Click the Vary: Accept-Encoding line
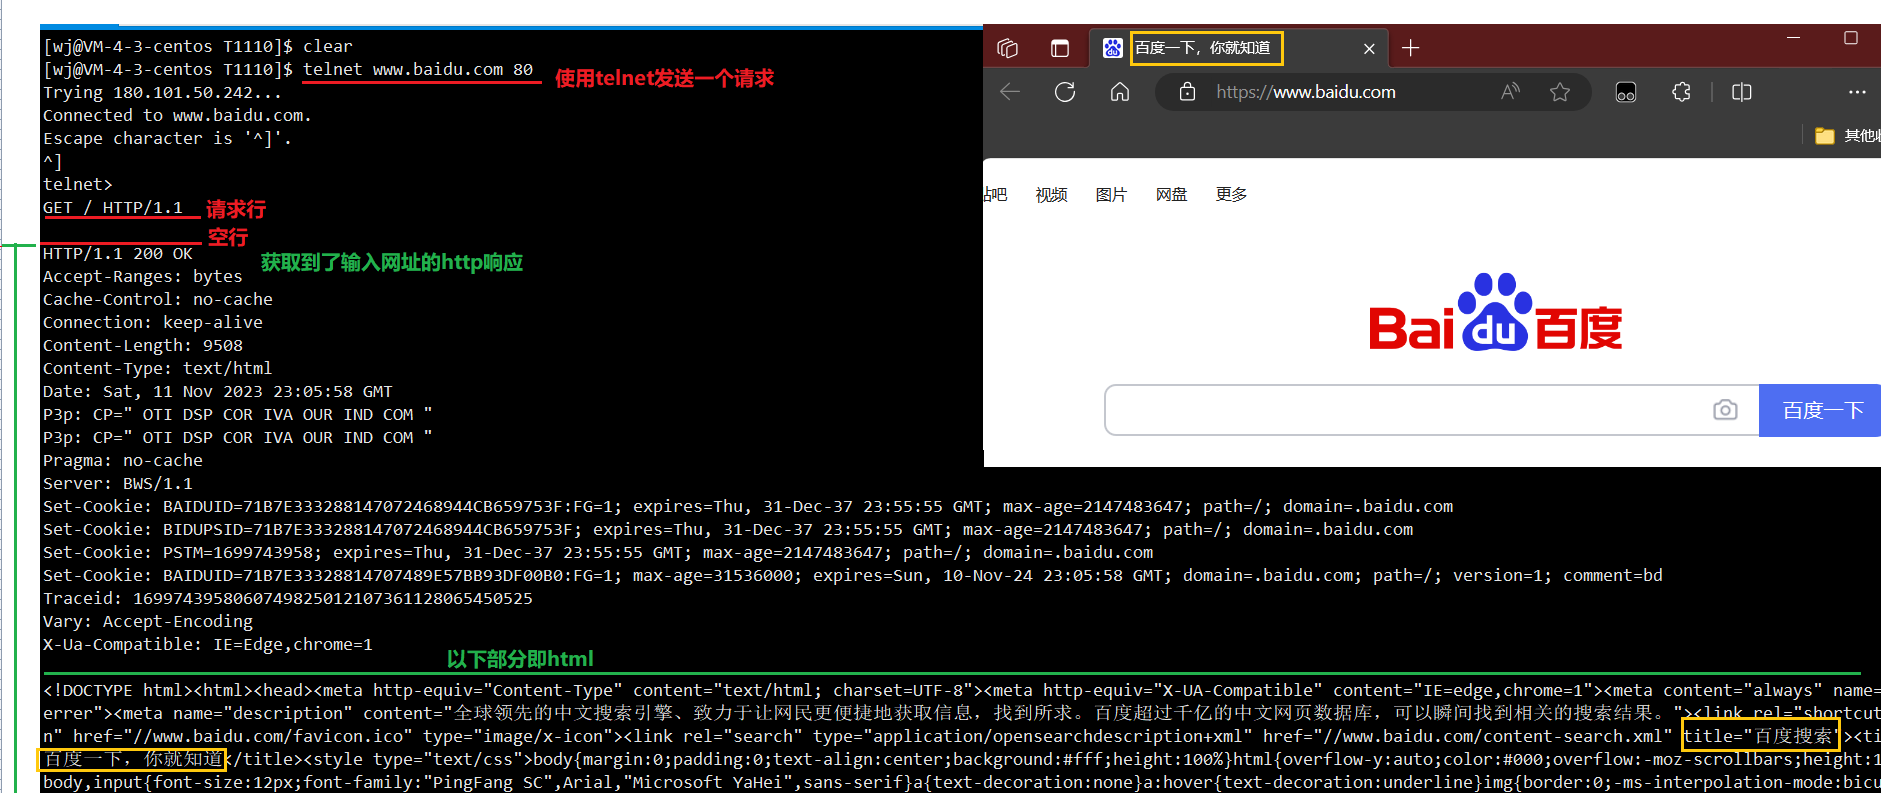The width and height of the screenshot is (1881, 793). (148, 621)
